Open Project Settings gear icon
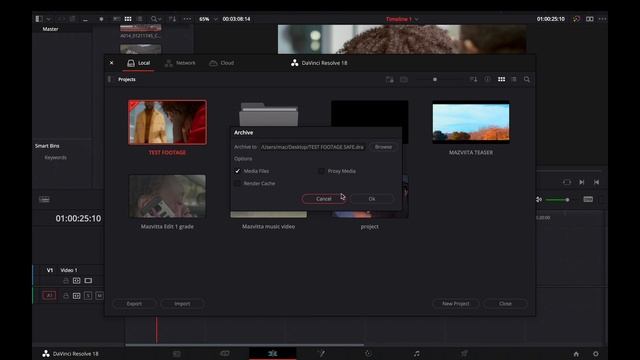The width and height of the screenshot is (640, 360). coord(596,354)
